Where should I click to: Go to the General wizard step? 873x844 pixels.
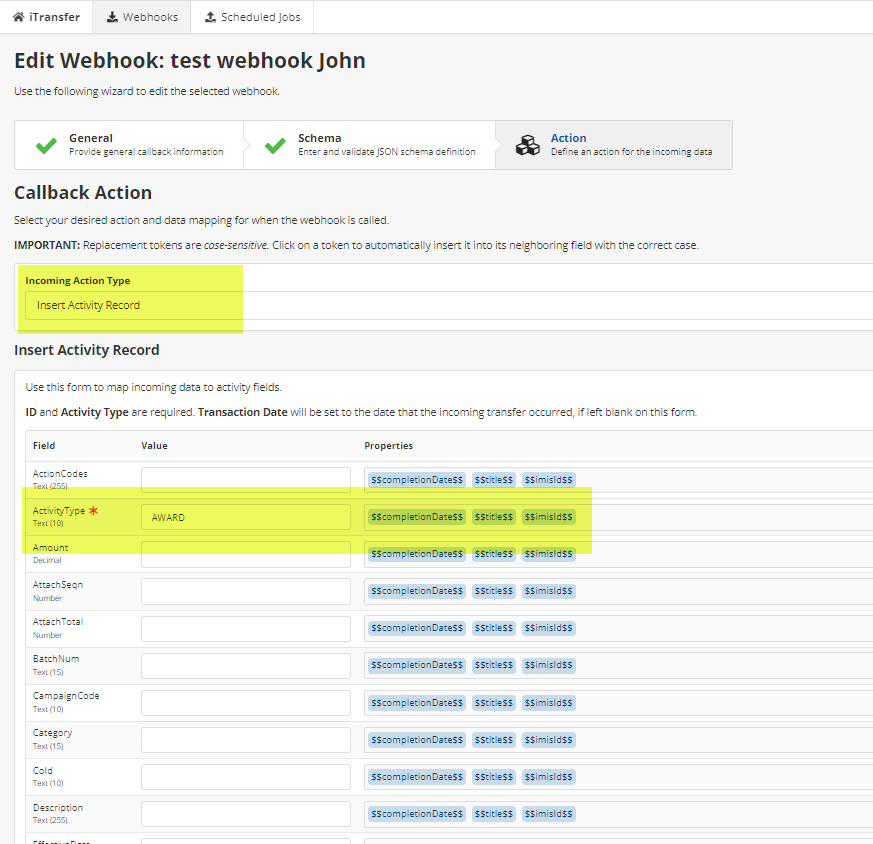[145, 145]
